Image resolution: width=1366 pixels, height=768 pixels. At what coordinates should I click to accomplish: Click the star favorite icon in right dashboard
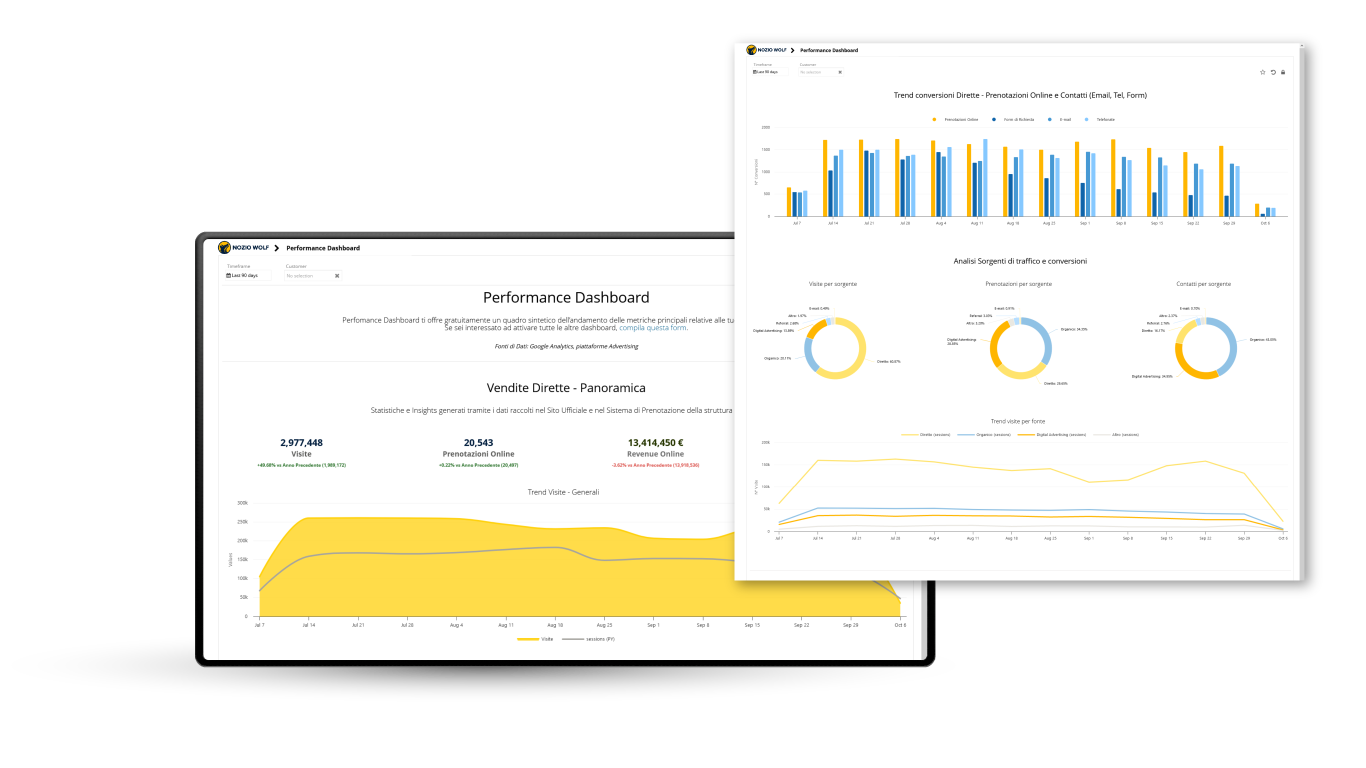tap(1263, 72)
